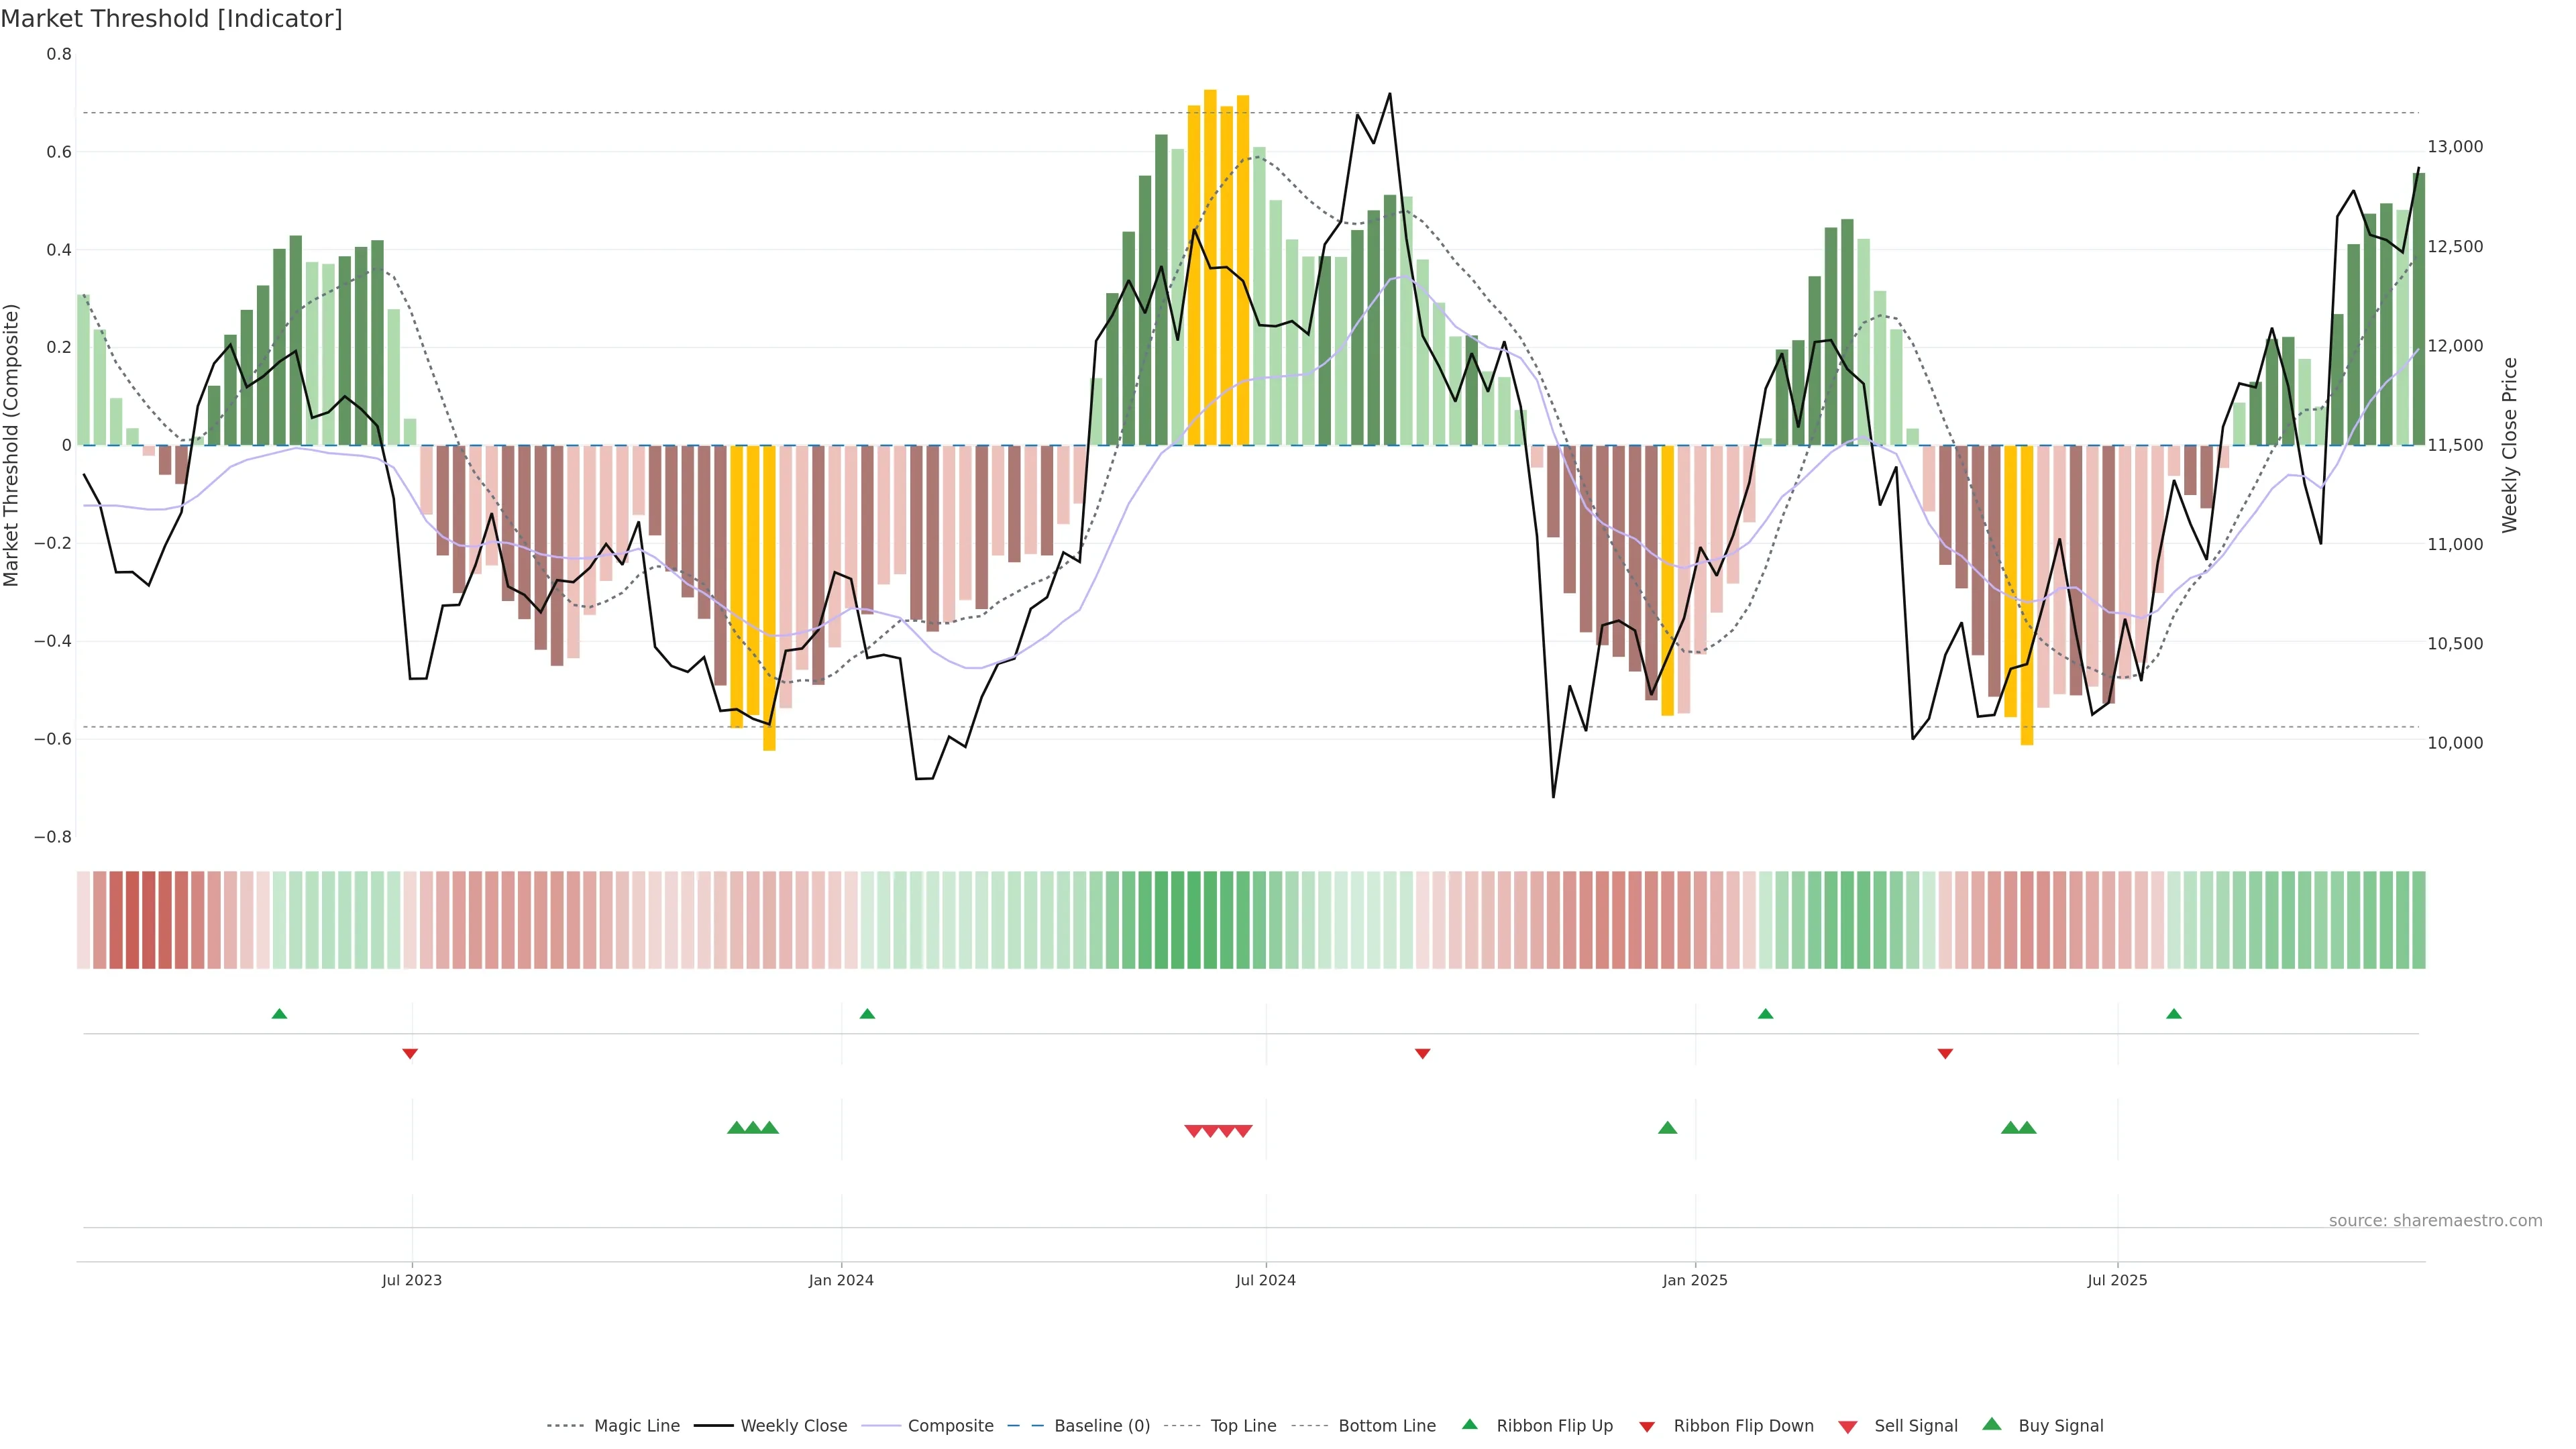Click the Market Threshold [Indicator] title
Image resolution: width=2576 pixels, height=1449 pixels.
point(171,19)
